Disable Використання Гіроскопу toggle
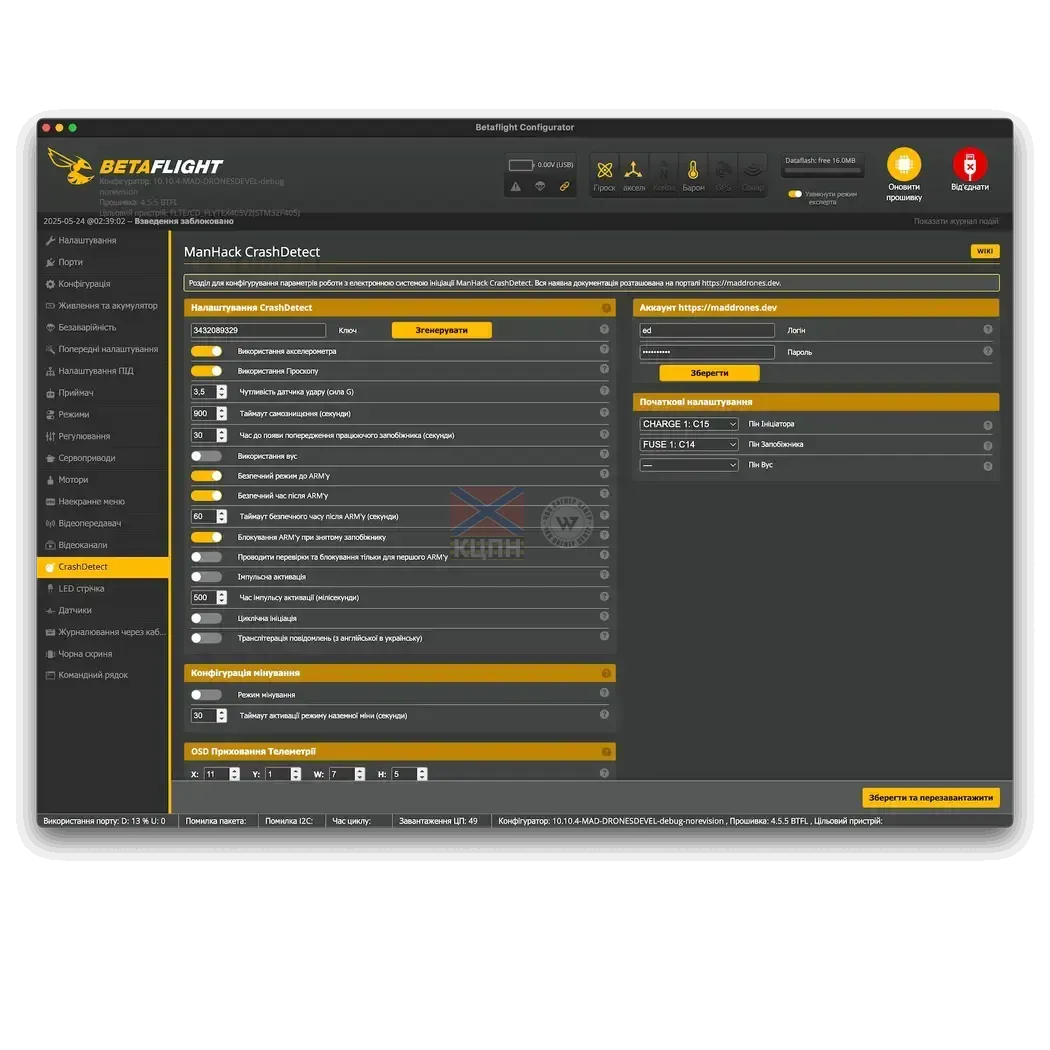 click(x=206, y=371)
